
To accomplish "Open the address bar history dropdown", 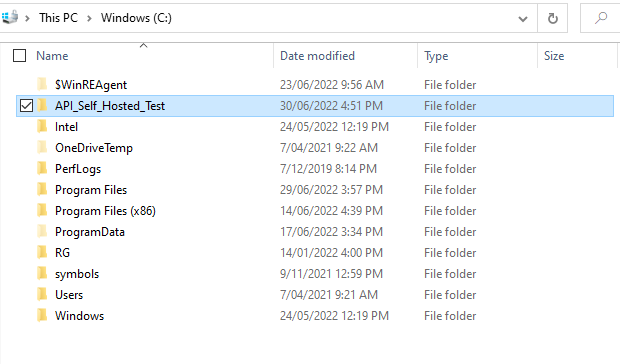I will pyautogui.click(x=523, y=19).
